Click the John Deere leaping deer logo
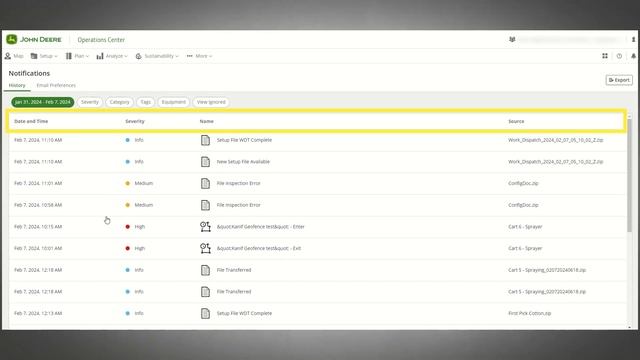 (x=11, y=39)
